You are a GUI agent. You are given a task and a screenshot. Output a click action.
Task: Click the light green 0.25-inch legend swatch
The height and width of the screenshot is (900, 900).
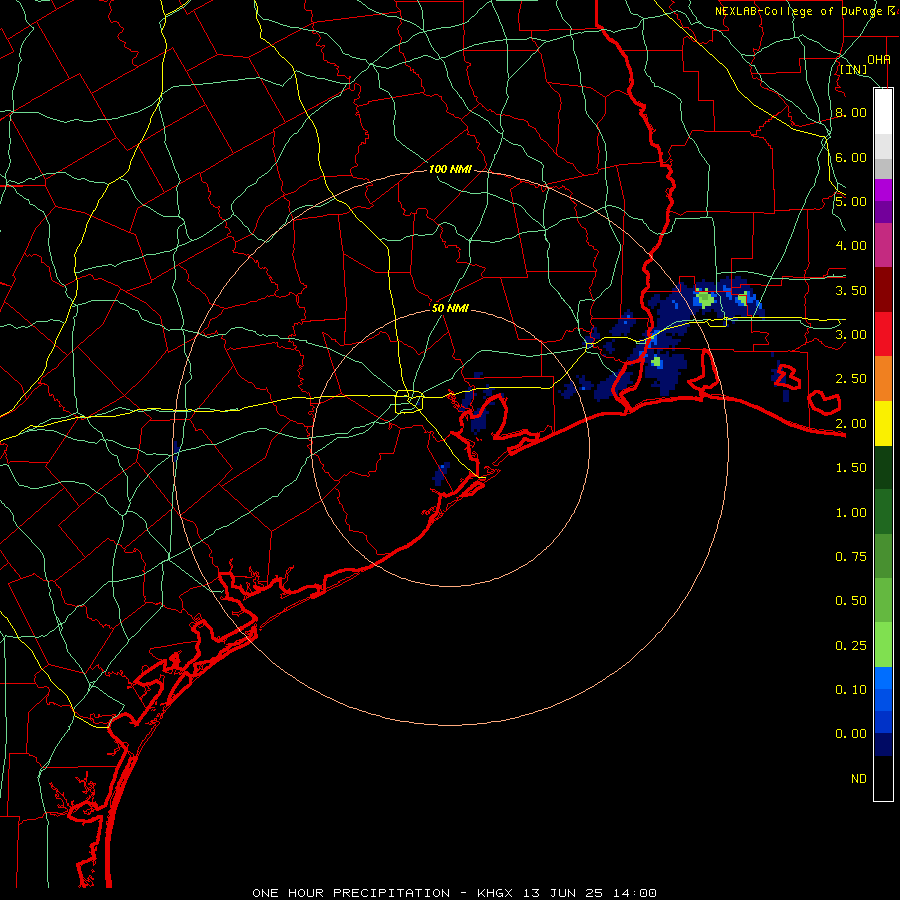point(883,645)
